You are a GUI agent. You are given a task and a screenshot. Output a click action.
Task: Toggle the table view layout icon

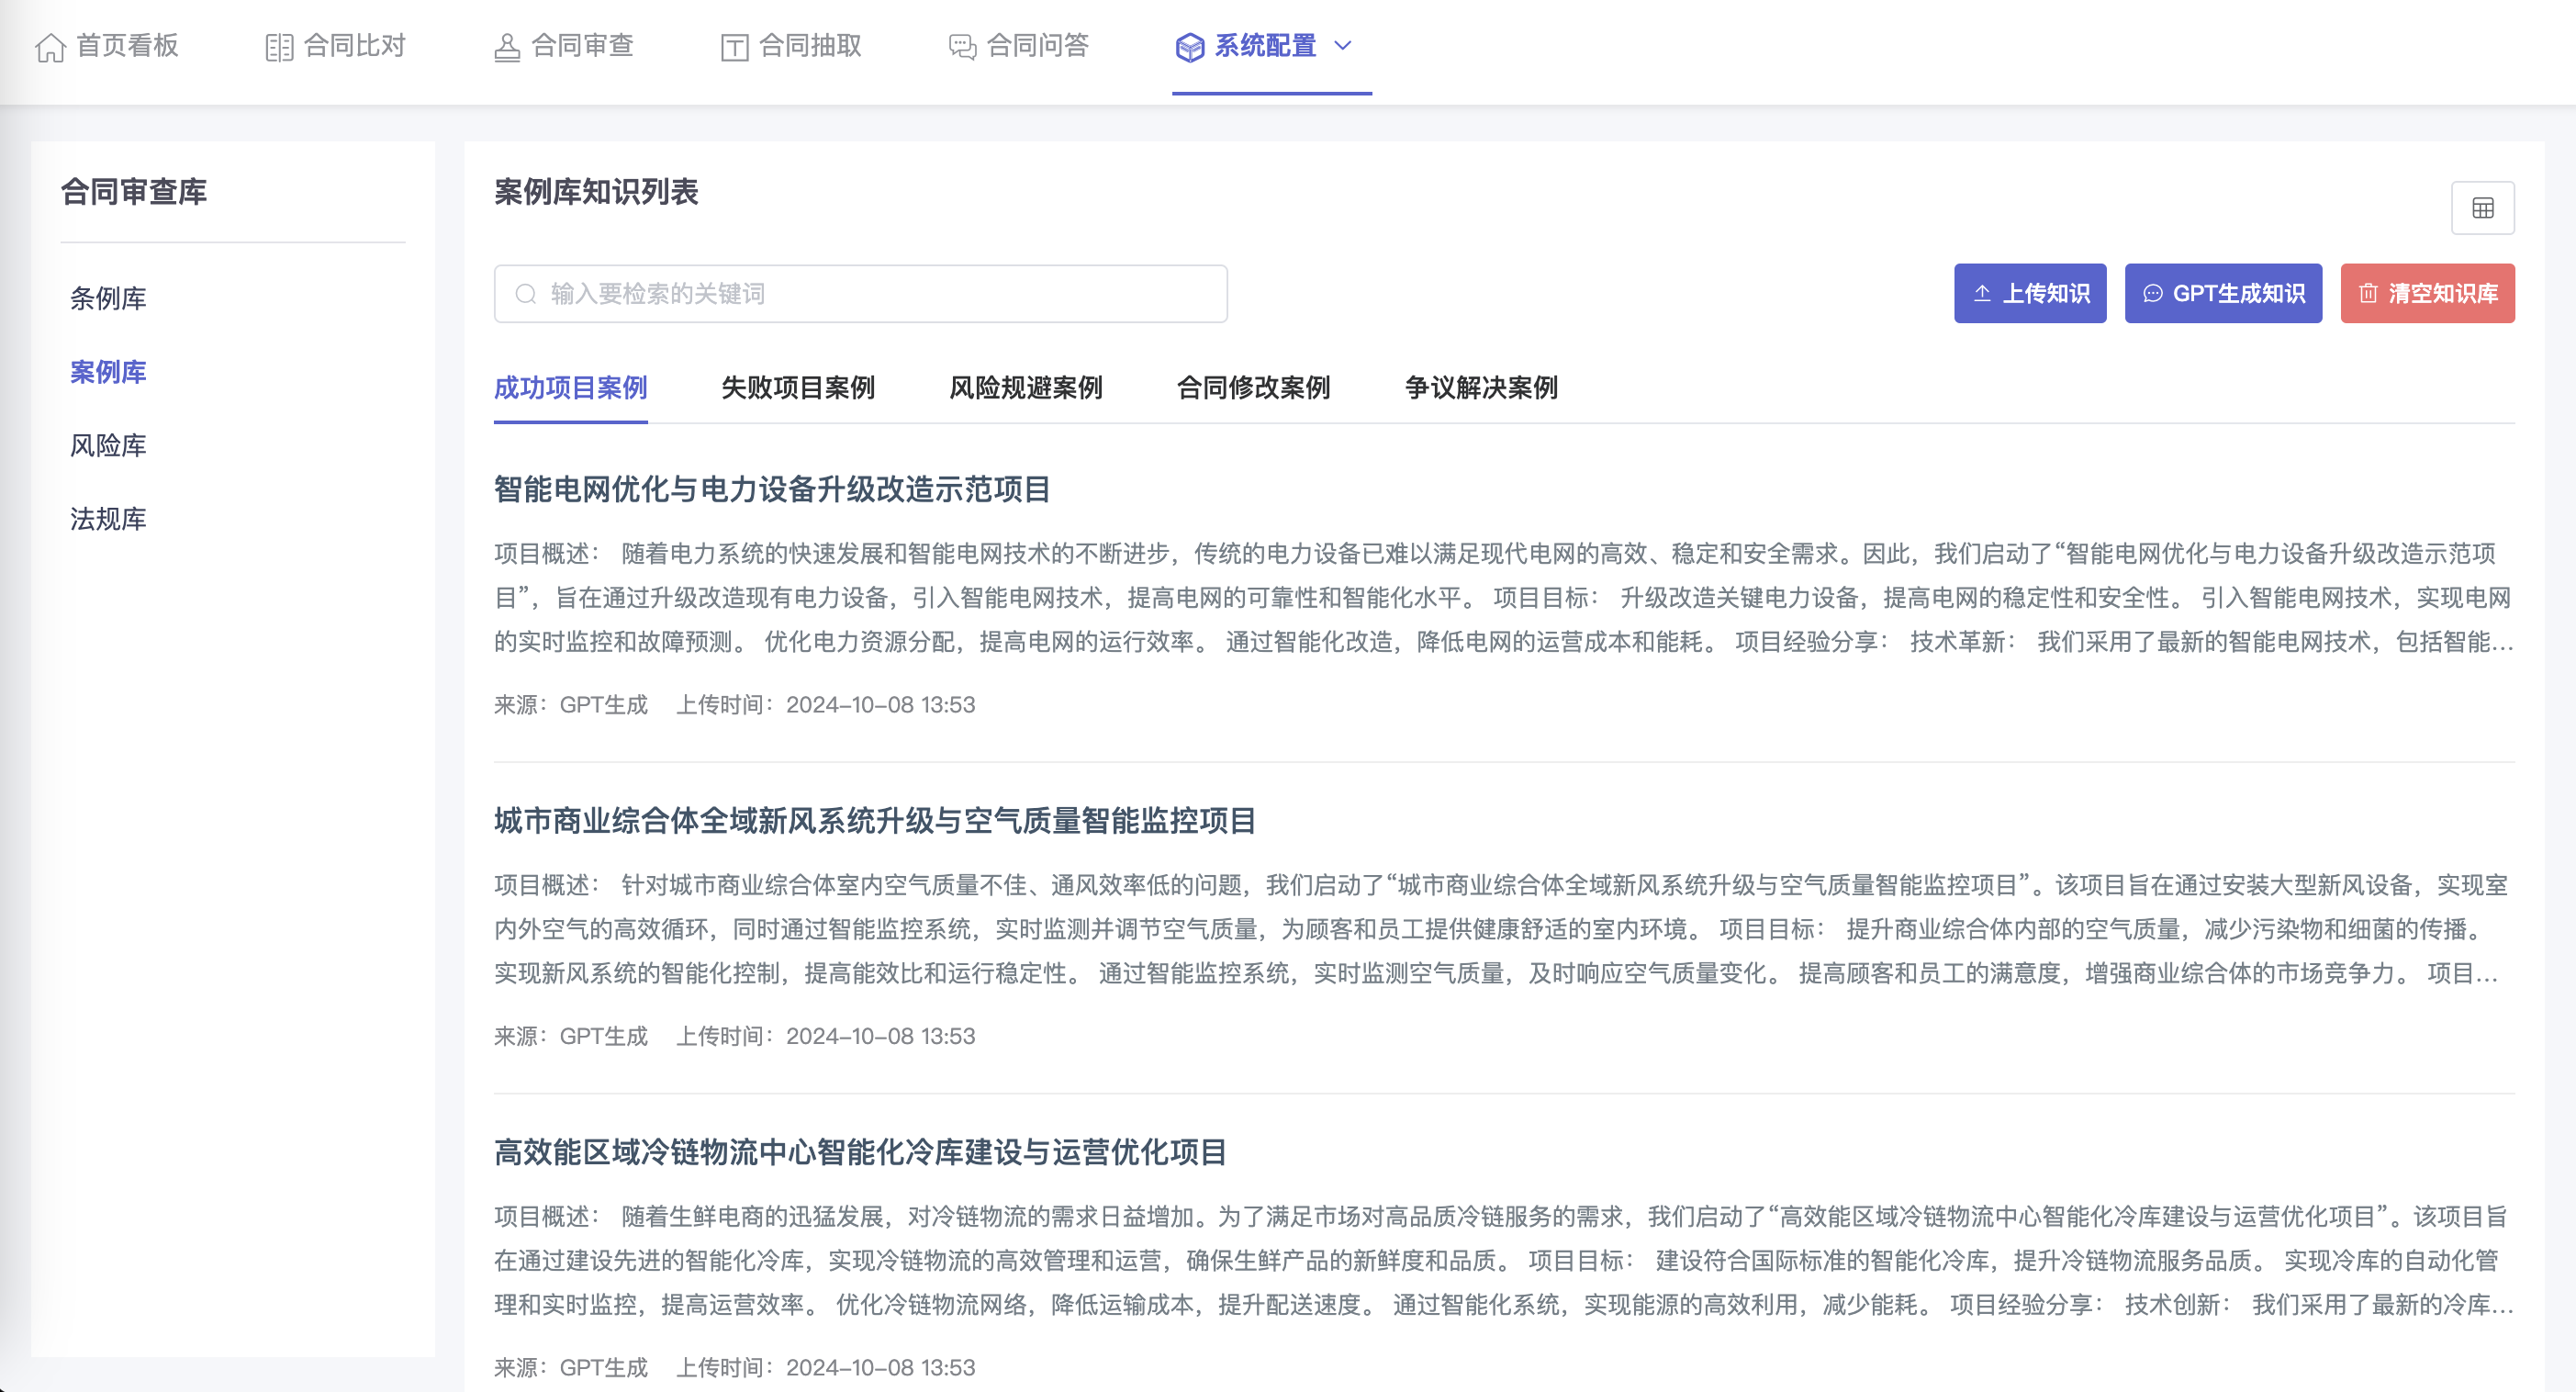(2482, 208)
